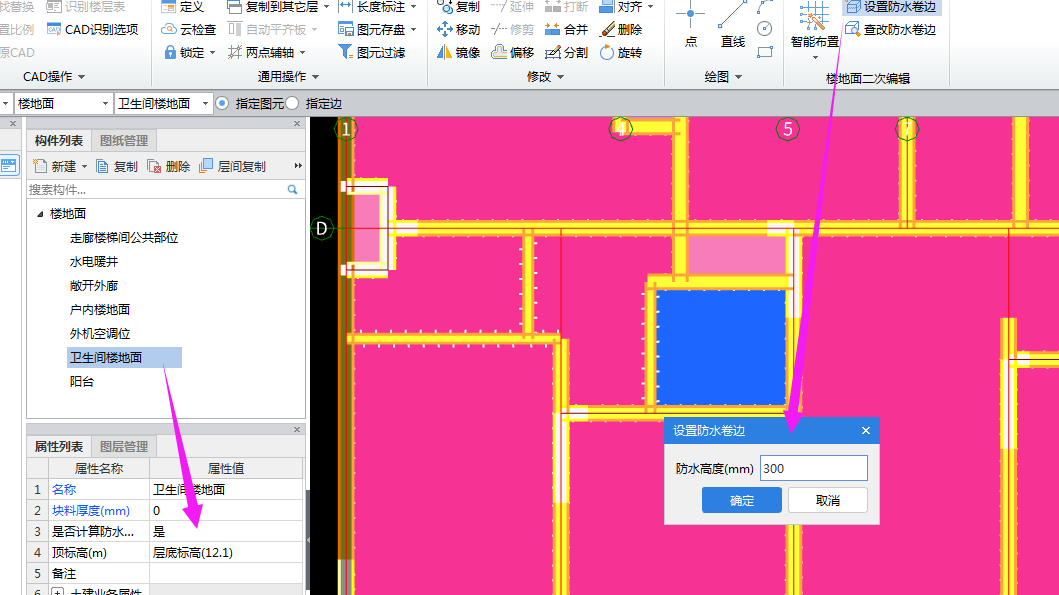Image resolution: width=1059 pixels, height=595 pixels.
Task: Select the 直线 line drawing tool
Action: [x=732, y=24]
